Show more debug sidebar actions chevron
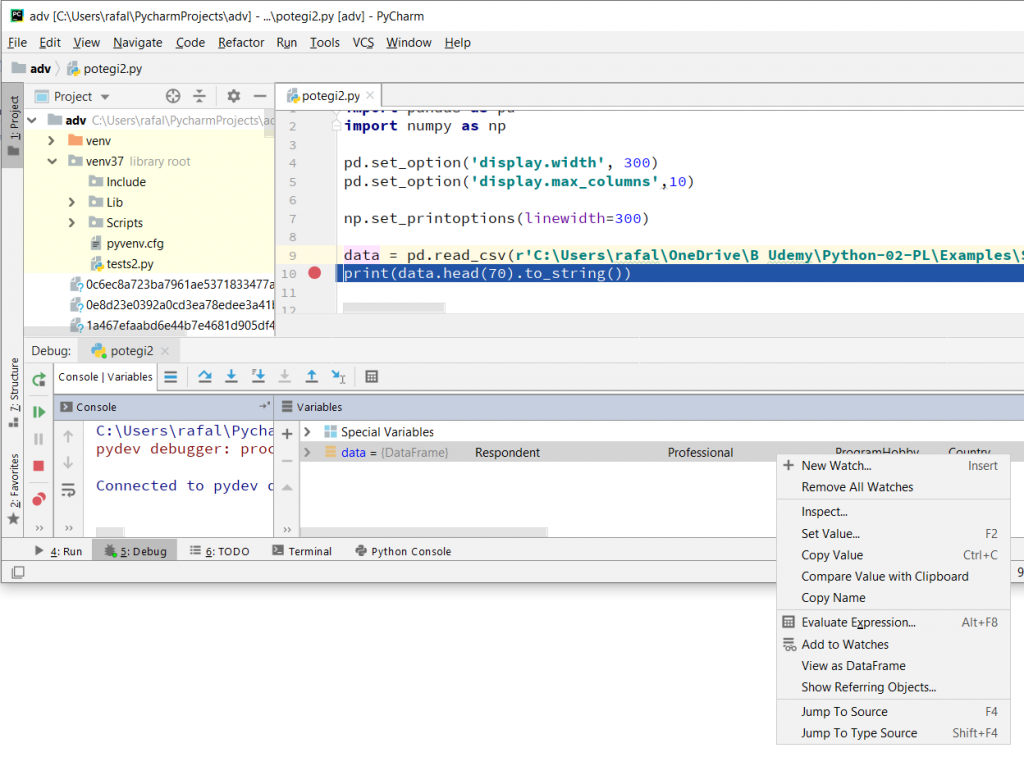 point(39,528)
